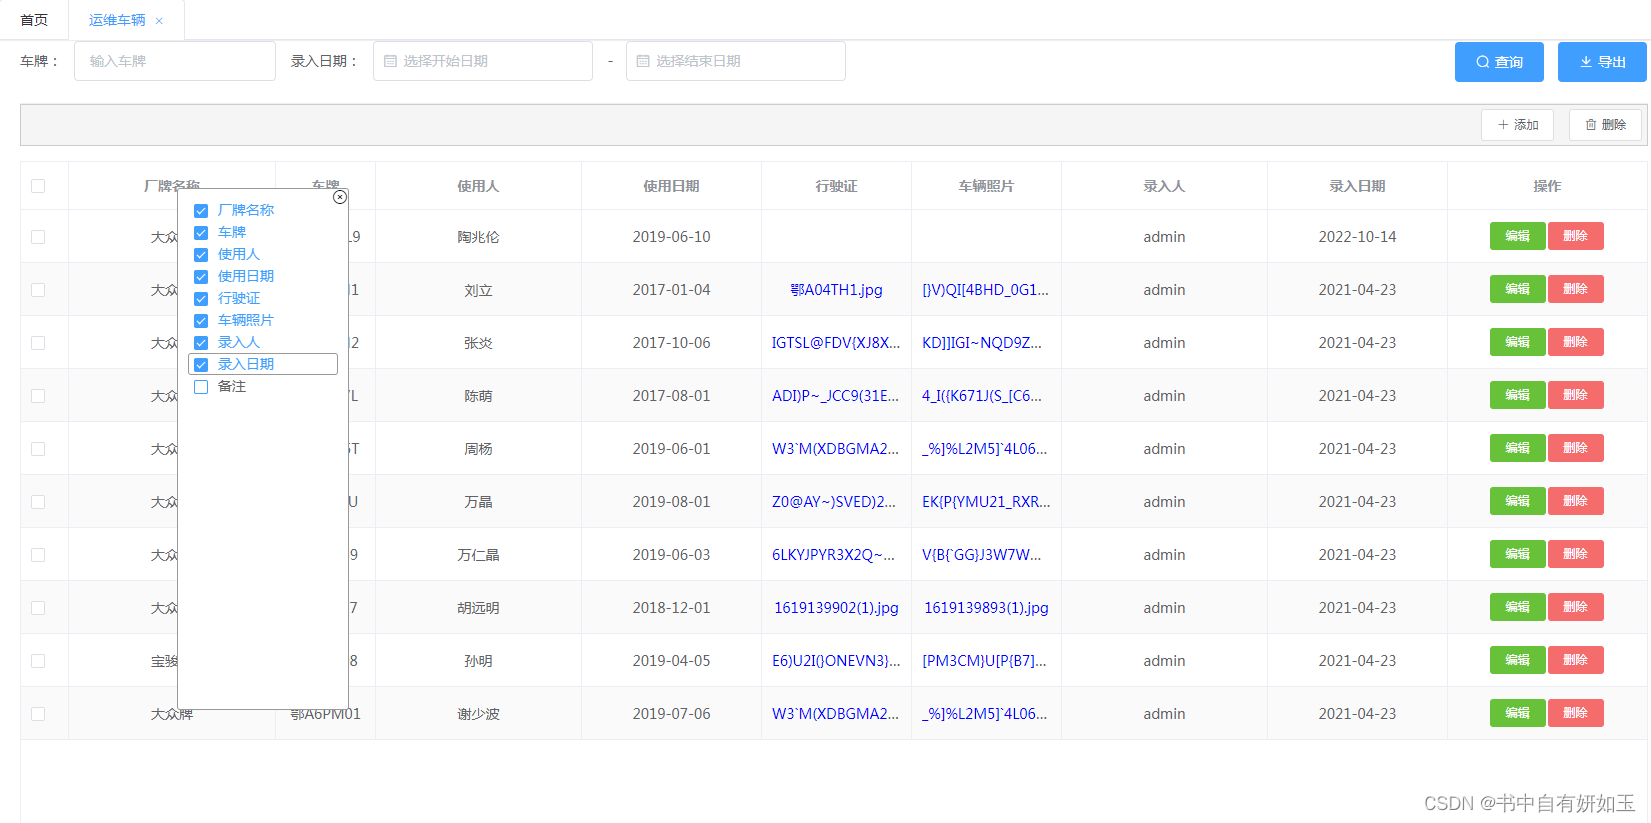1651x823 pixels.
Task: Close the column selection popup
Action: [x=340, y=197]
